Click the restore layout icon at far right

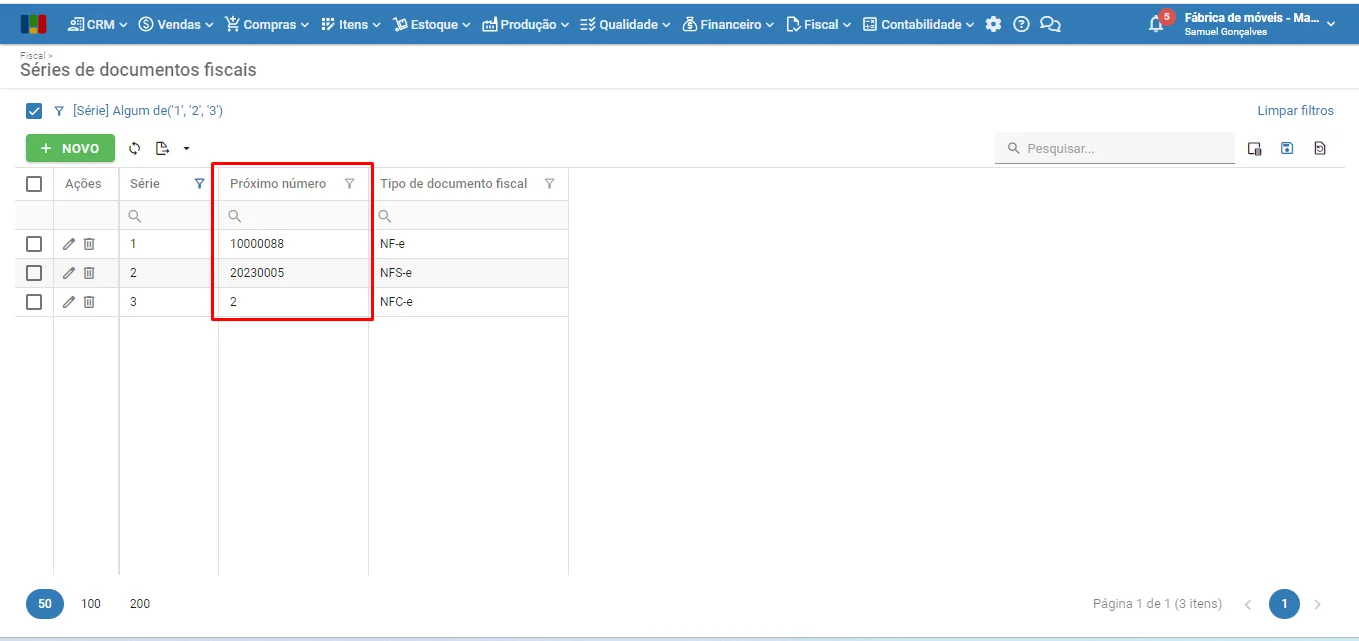[x=1320, y=149]
